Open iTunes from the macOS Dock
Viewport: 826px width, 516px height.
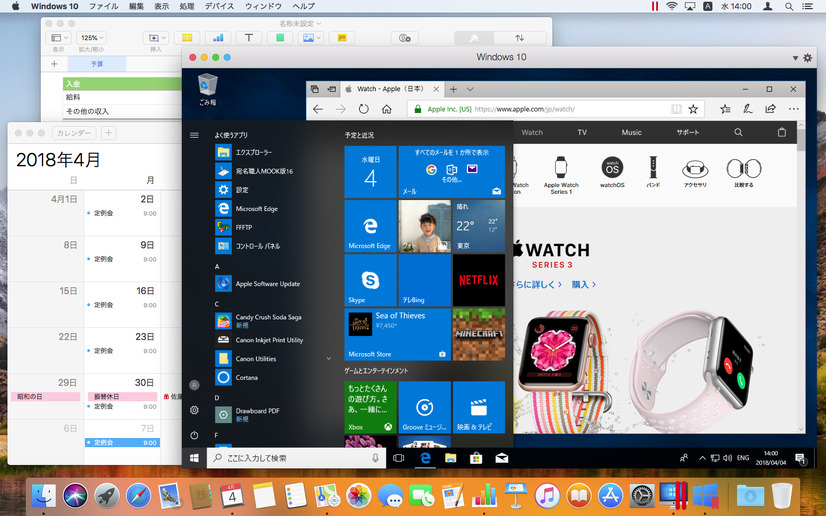[x=547, y=495]
